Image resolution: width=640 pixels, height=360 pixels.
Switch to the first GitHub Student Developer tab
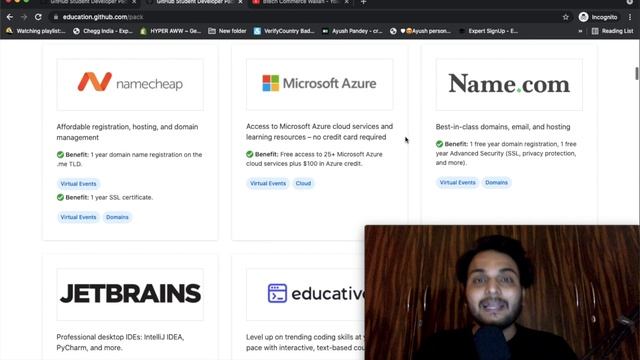point(89,2)
